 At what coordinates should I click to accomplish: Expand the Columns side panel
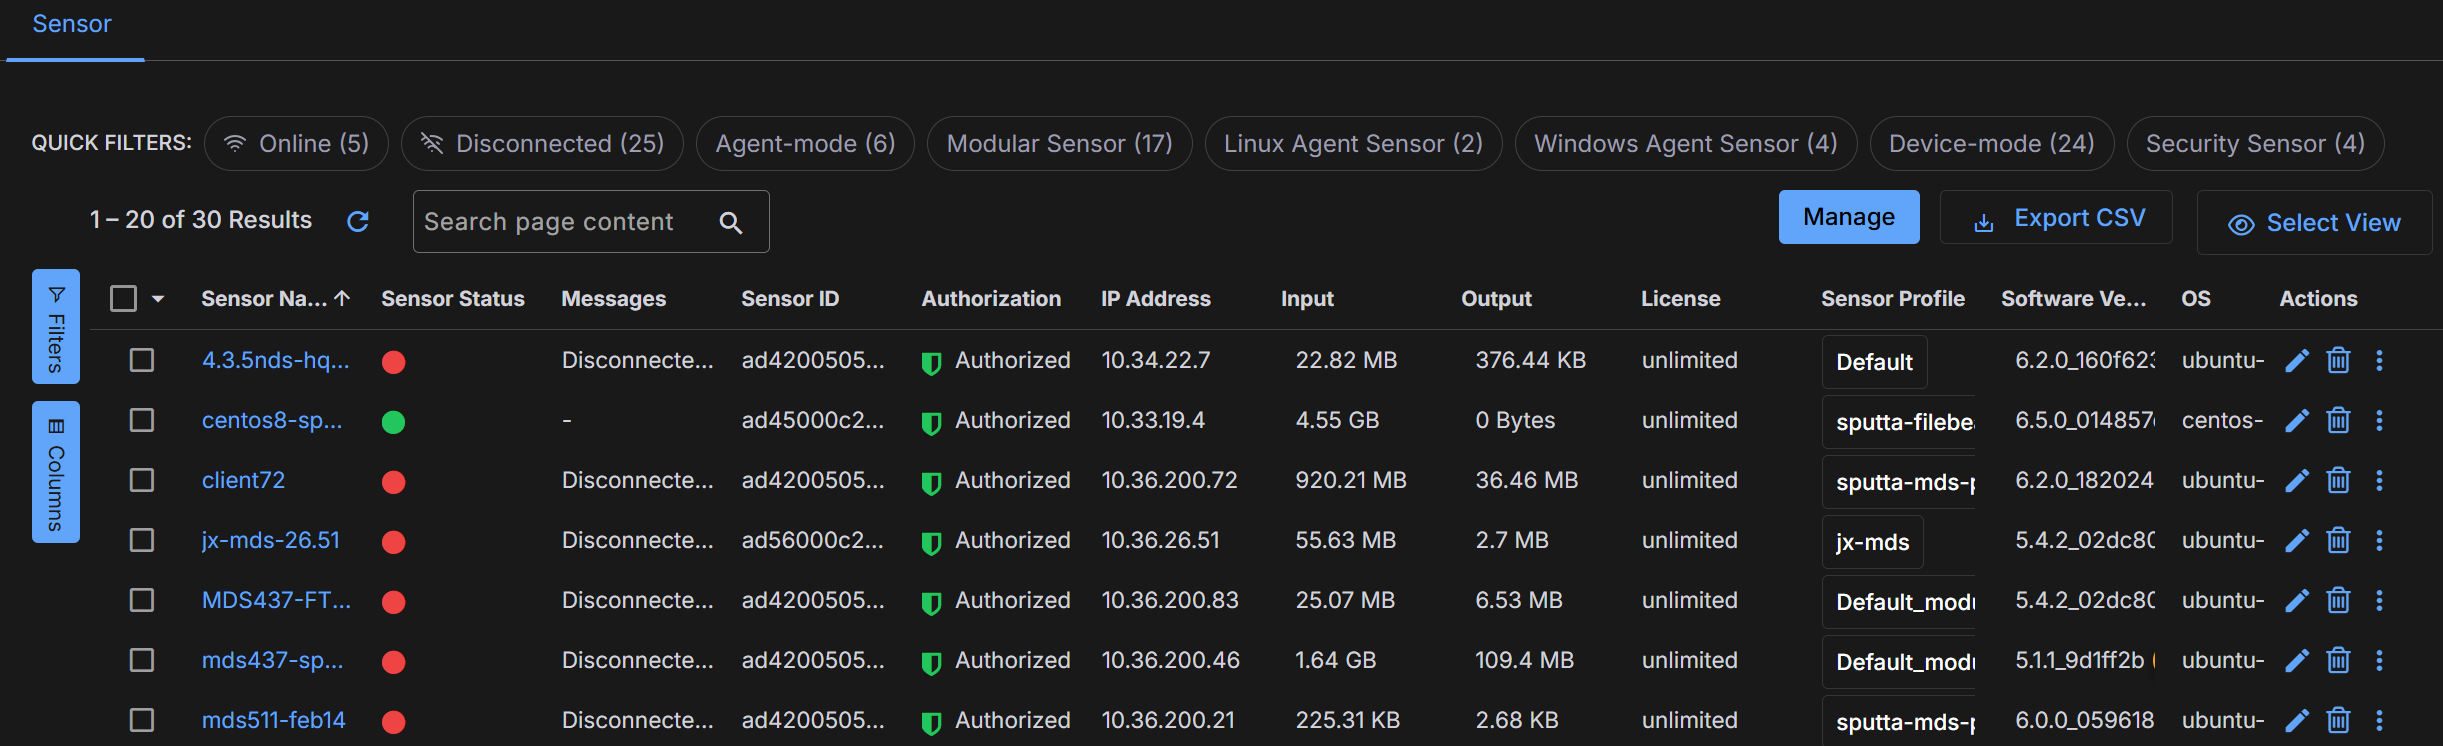pos(56,472)
